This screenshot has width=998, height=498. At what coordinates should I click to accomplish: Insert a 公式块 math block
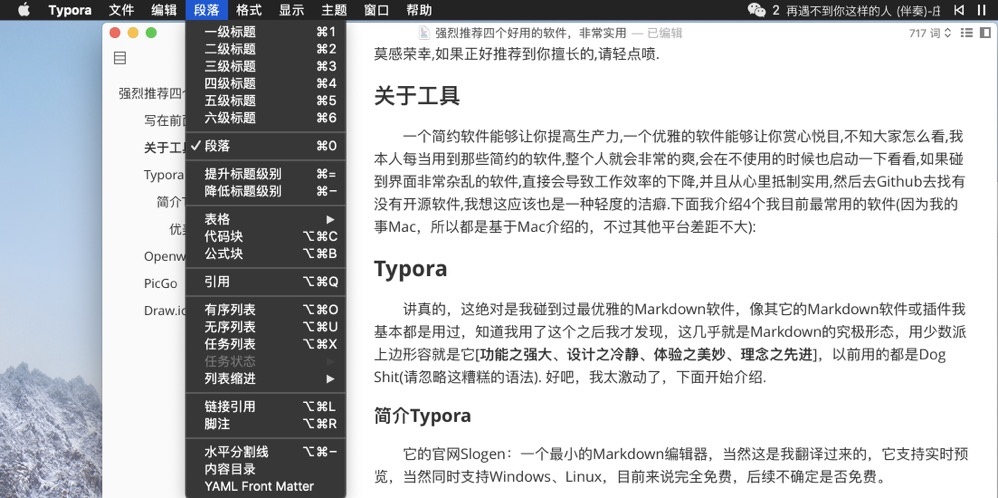[x=265, y=253]
